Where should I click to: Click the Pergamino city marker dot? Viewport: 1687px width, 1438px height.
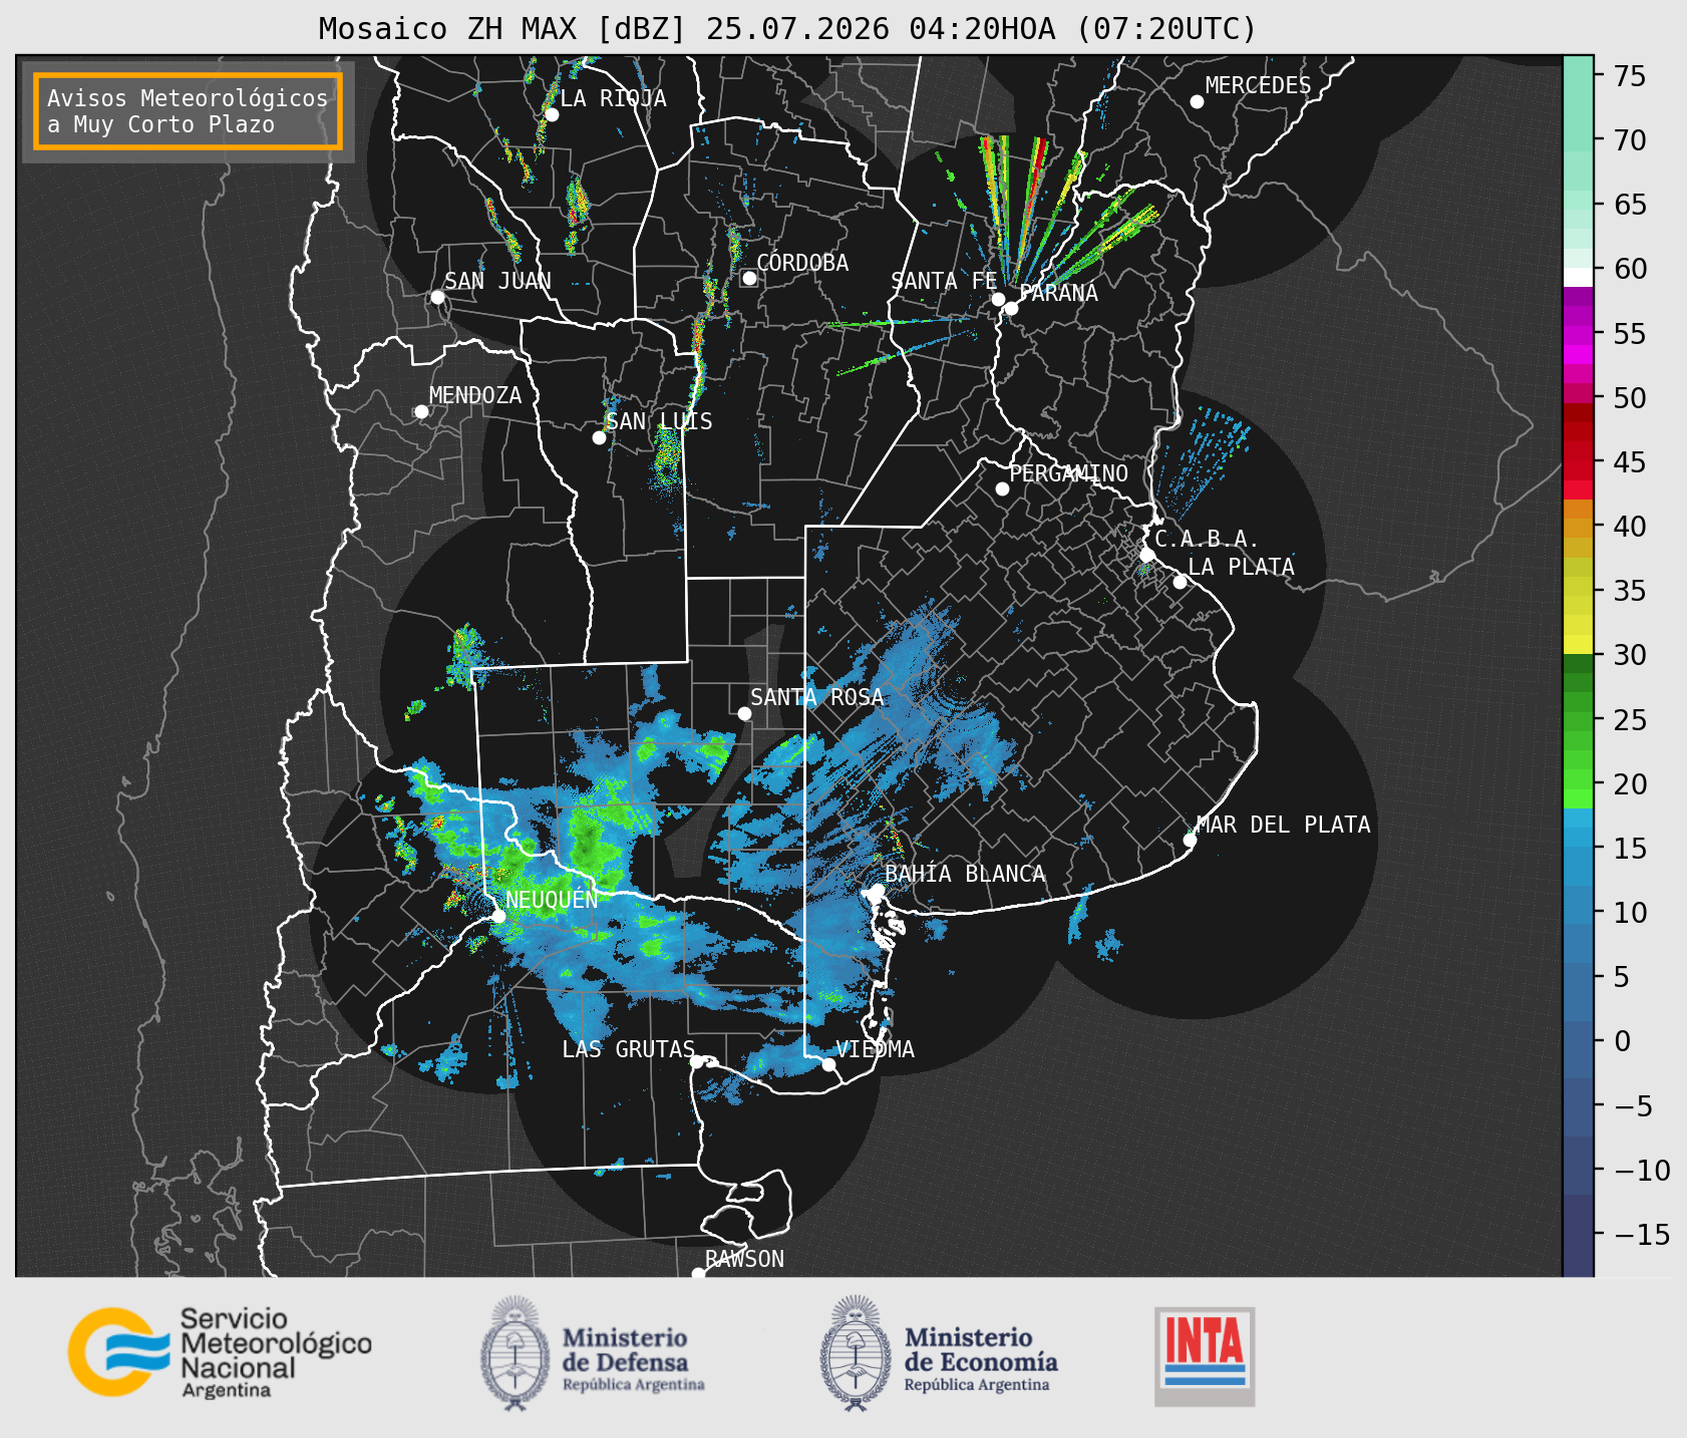click(1002, 489)
